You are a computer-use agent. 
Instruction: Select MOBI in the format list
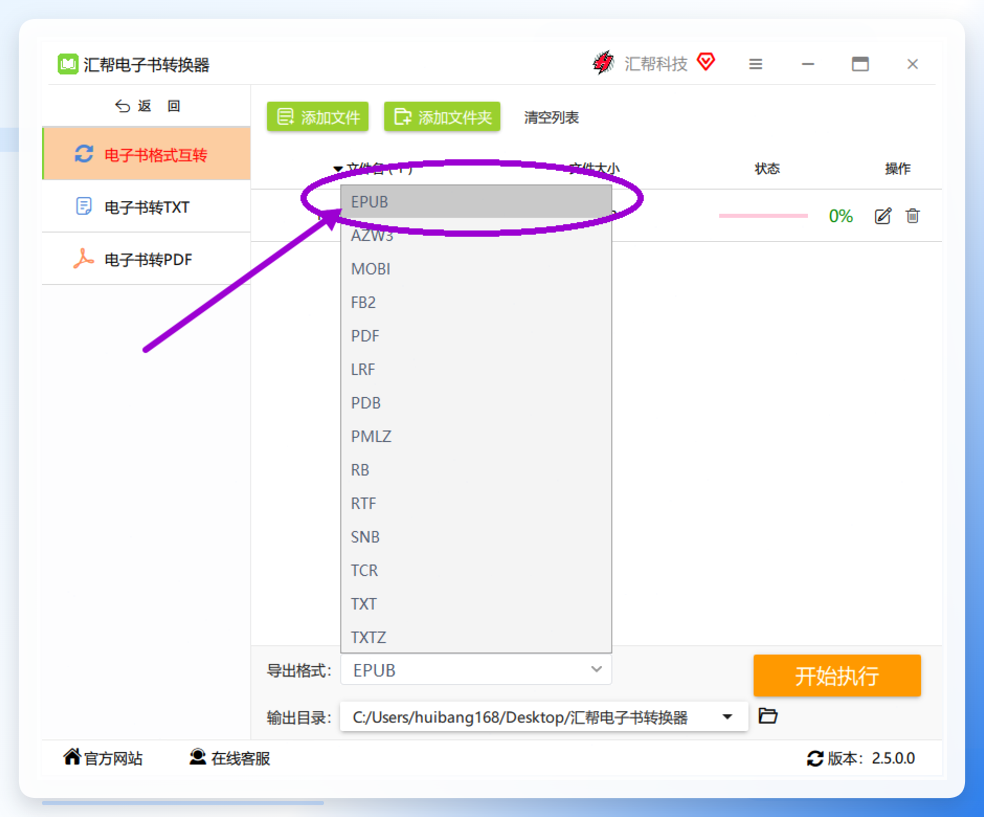pyautogui.click(x=476, y=269)
